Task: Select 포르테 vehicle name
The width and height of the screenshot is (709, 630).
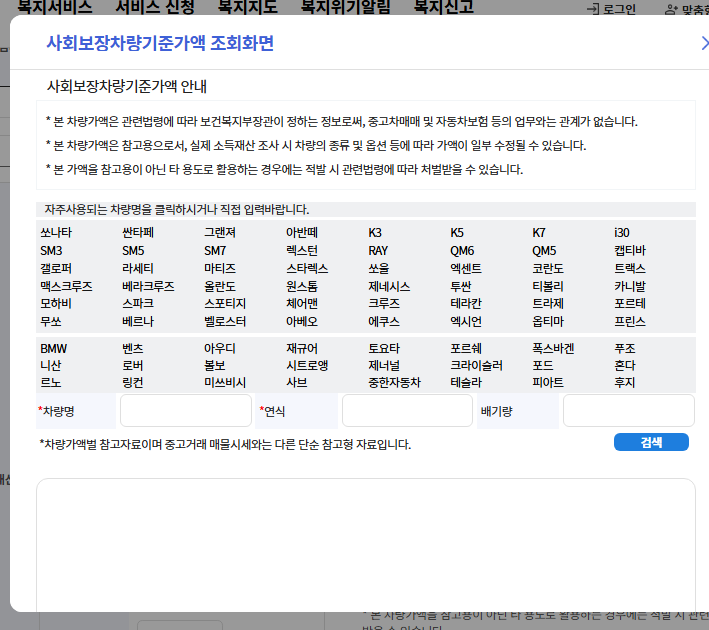Action: [630, 303]
